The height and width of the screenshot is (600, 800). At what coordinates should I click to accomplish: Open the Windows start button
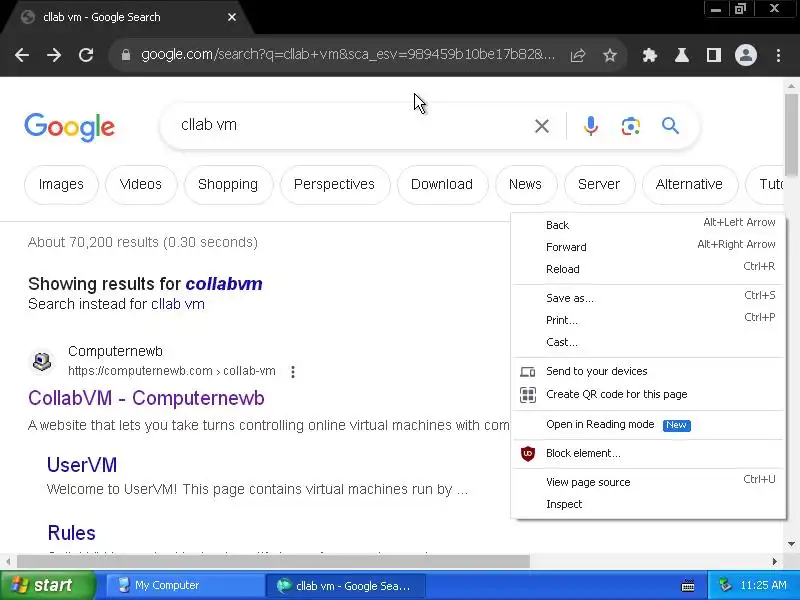[x=47, y=585]
